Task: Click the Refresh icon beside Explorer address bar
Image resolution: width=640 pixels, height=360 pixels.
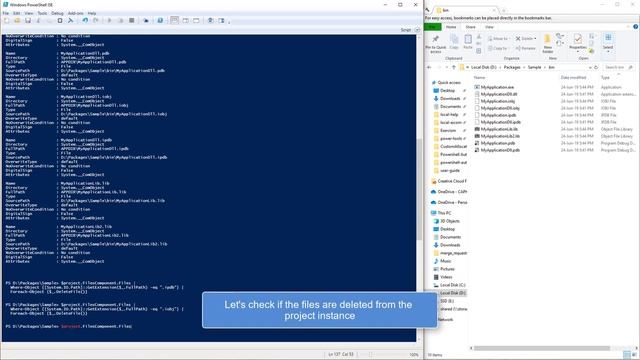Action: [x=596, y=67]
